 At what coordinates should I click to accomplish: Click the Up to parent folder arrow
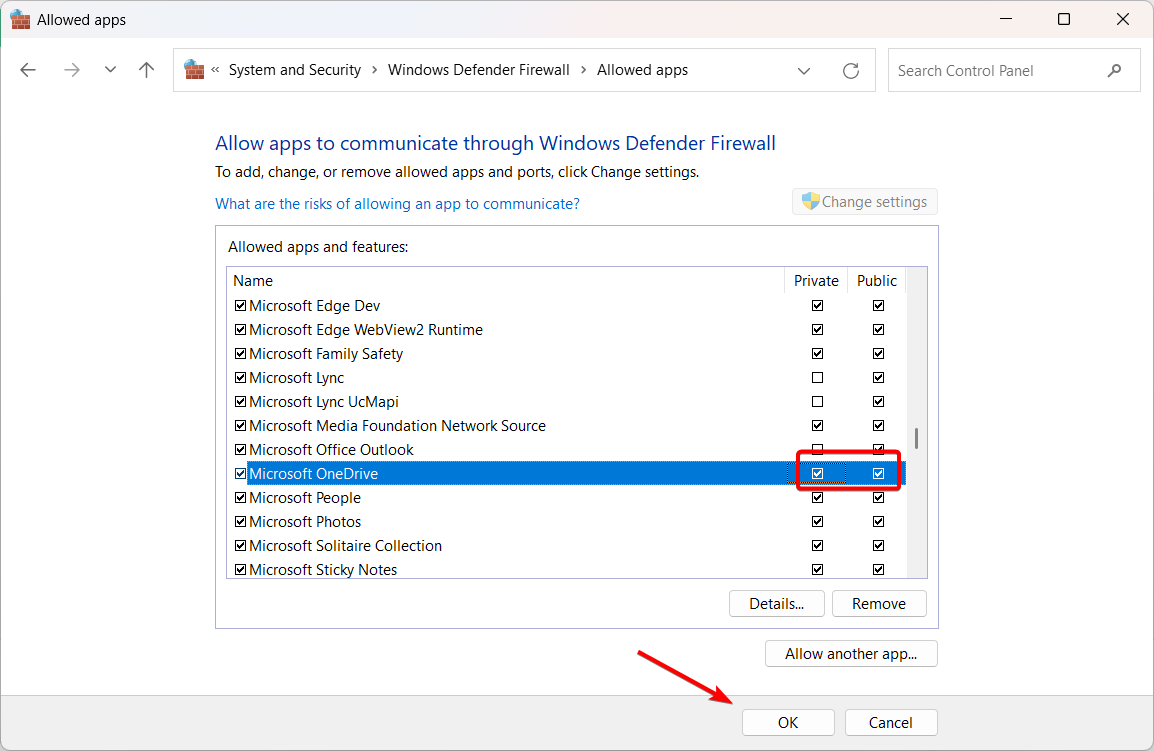point(147,70)
